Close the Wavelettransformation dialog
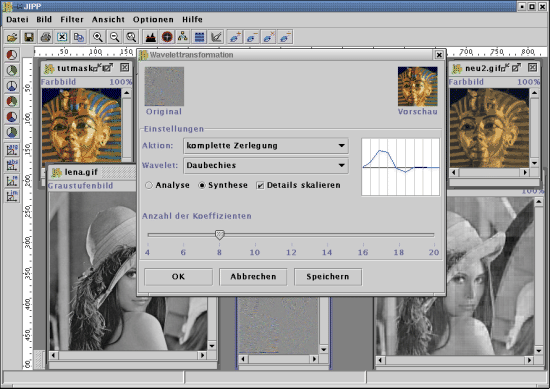The image size is (550, 389). (439, 55)
